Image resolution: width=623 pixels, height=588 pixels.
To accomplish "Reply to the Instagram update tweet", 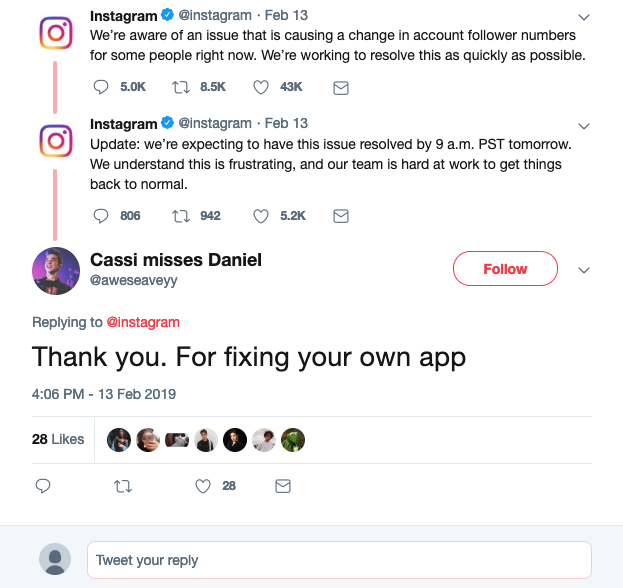I will (x=100, y=215).
